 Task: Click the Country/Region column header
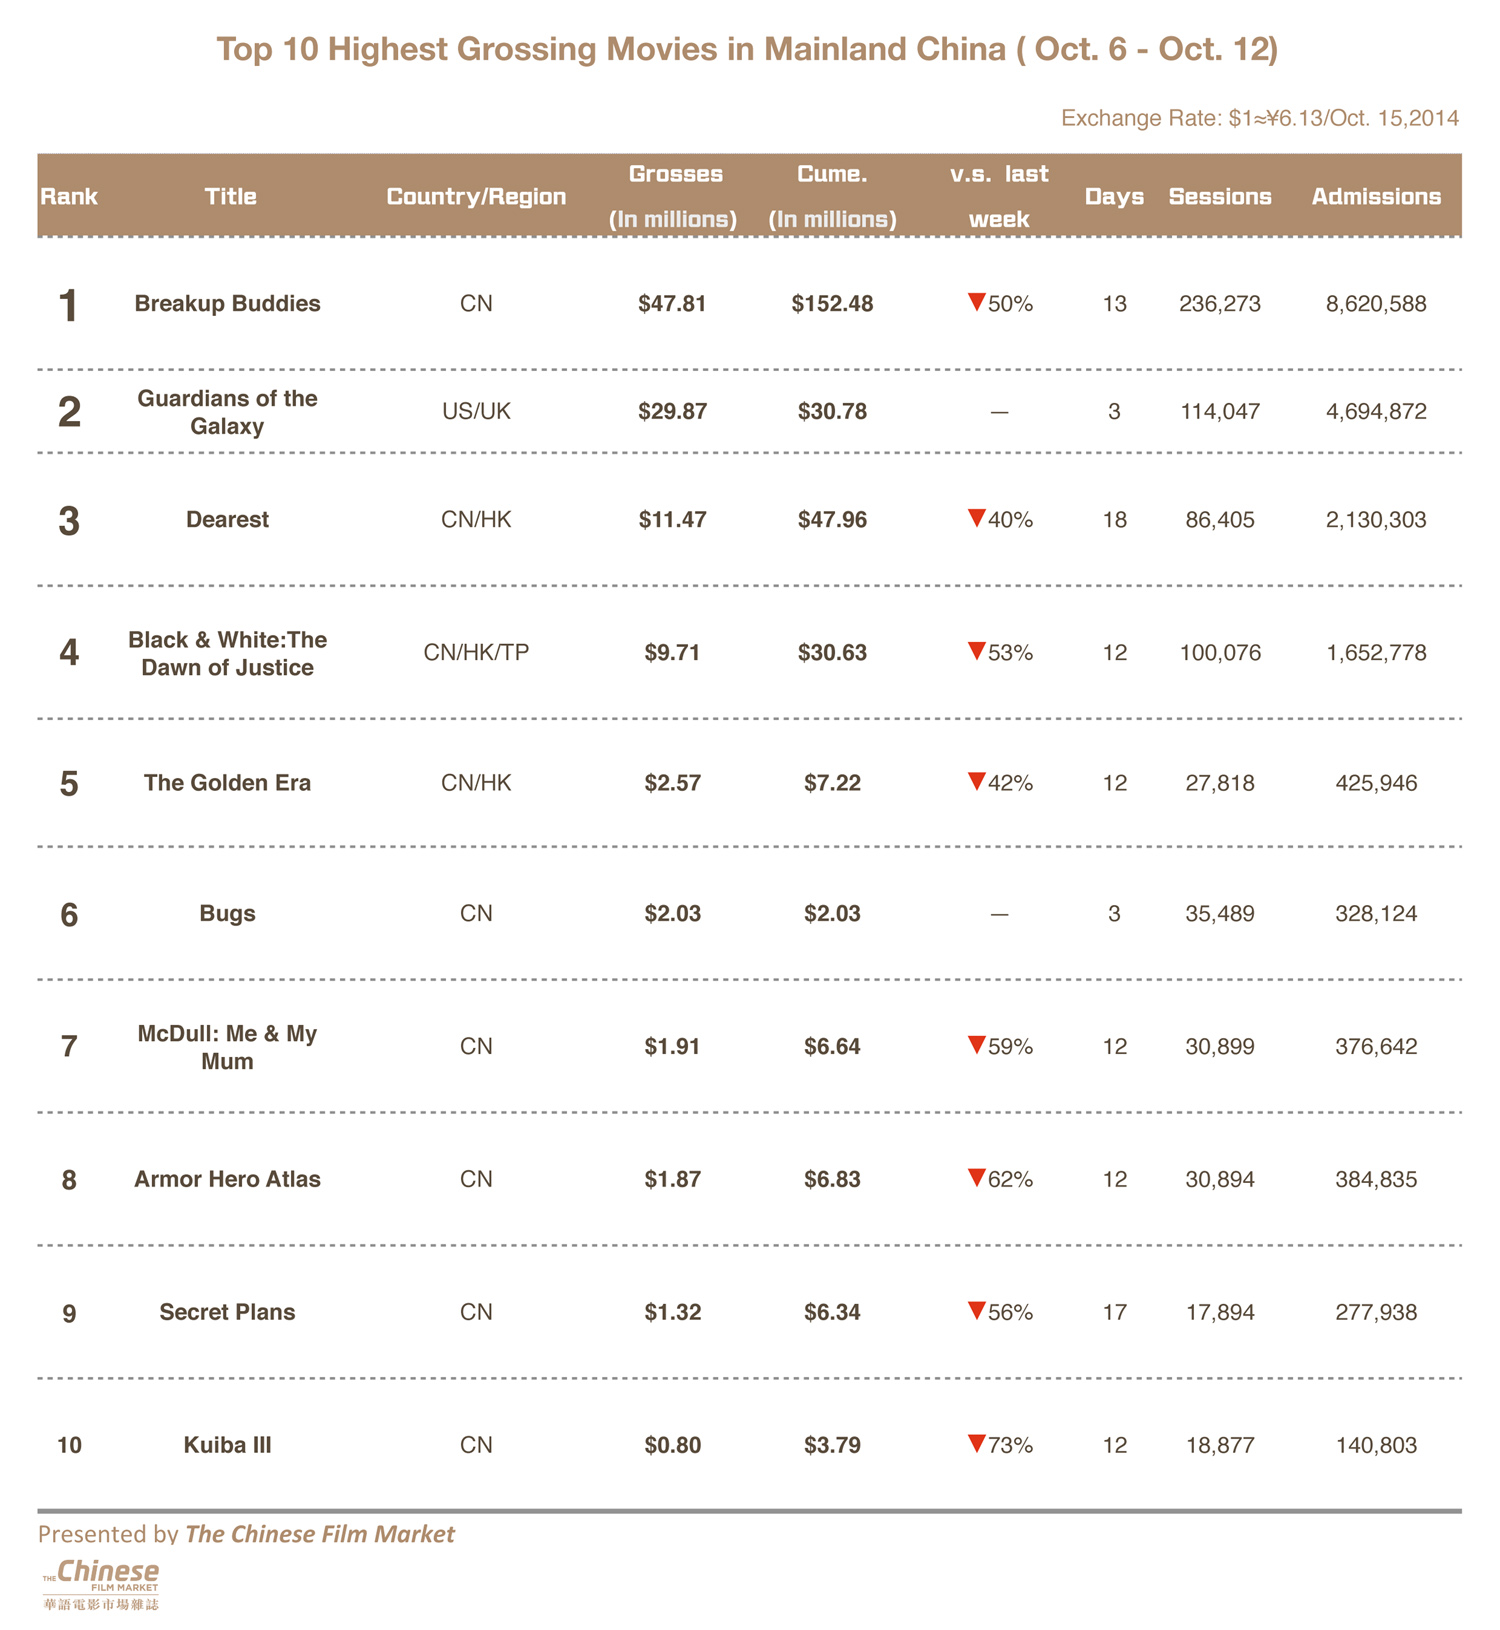[x=476, y=197]
